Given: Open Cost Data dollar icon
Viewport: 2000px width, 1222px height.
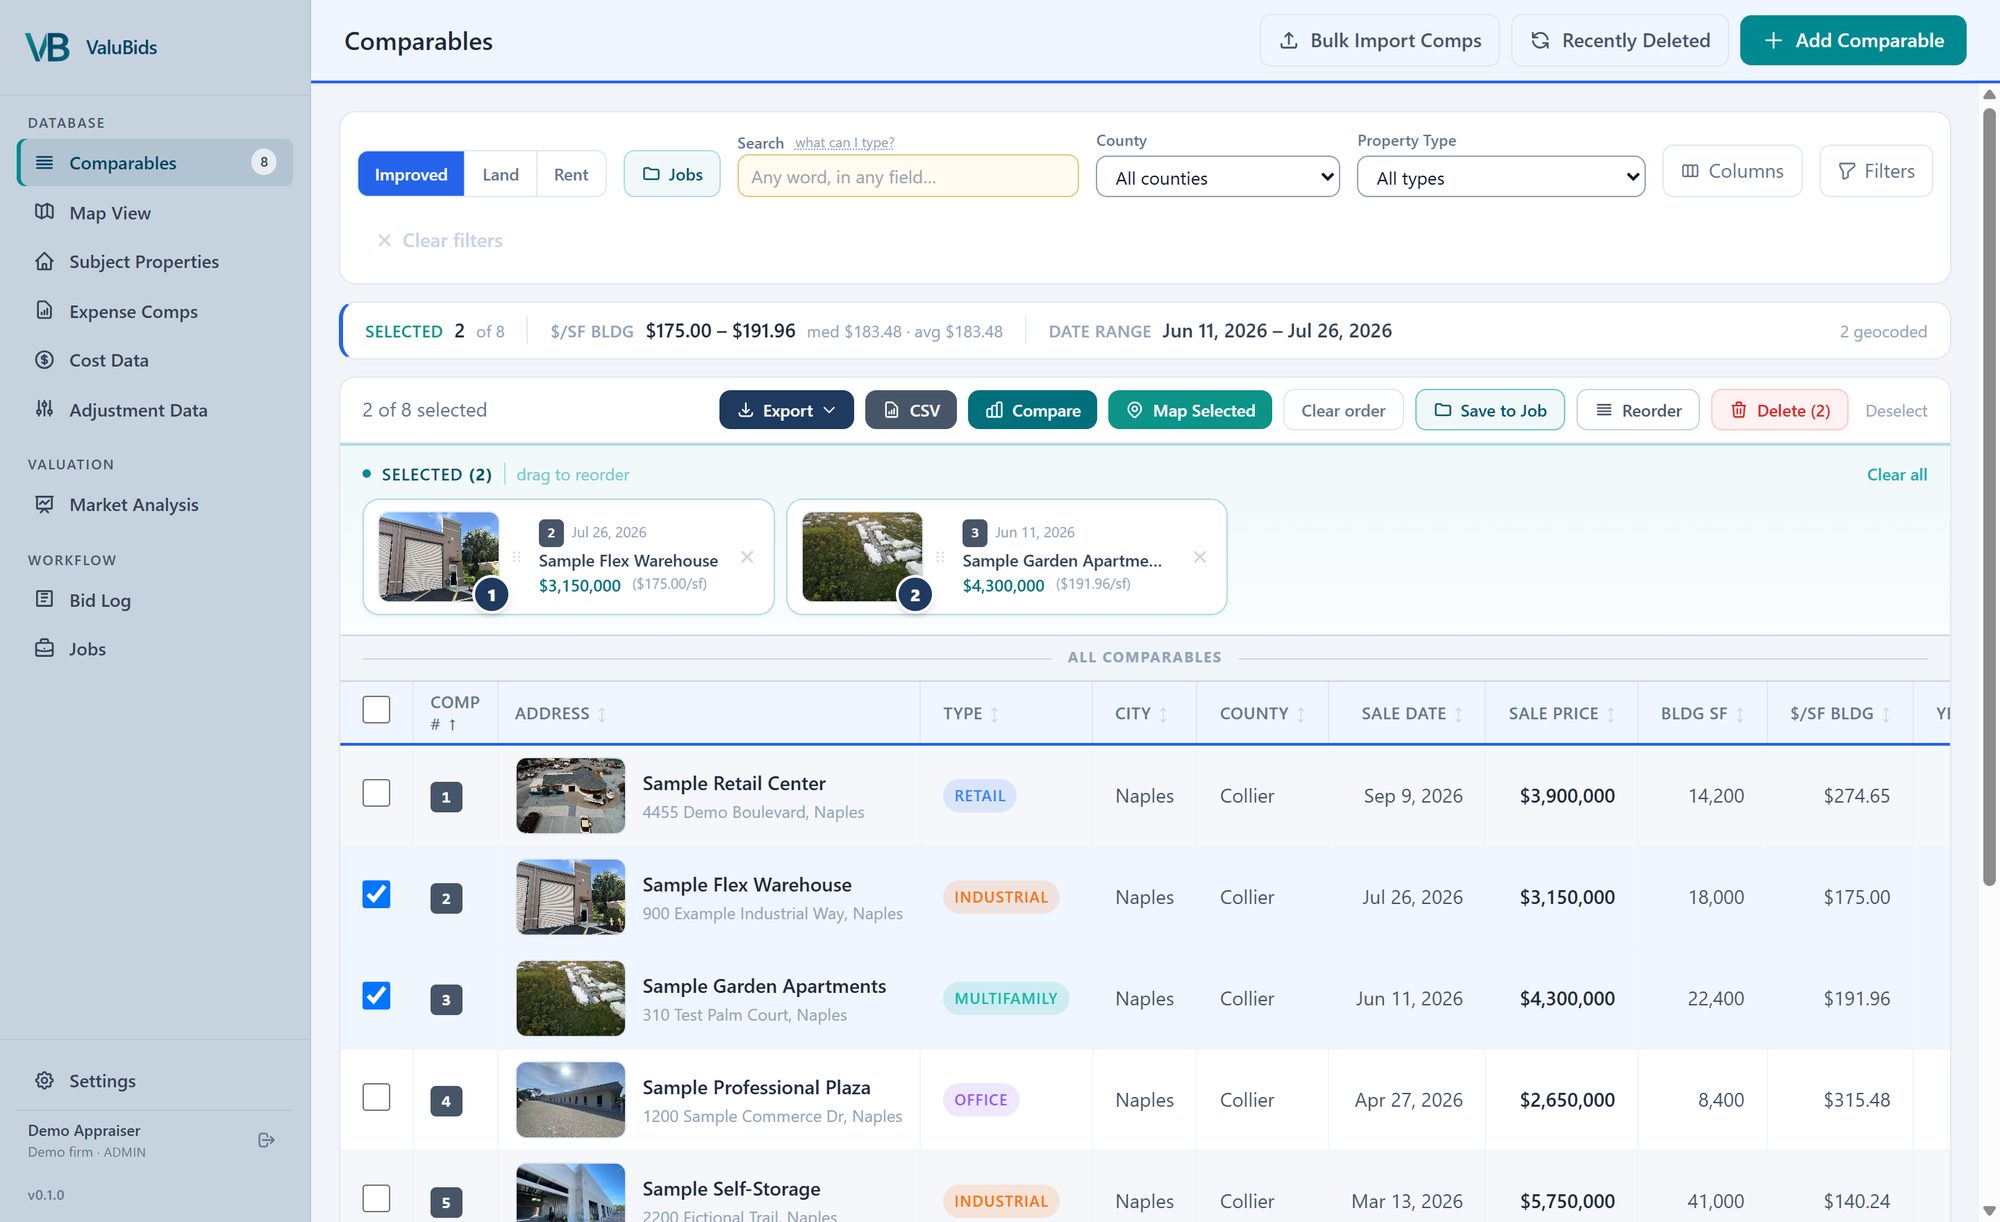Looking at the screenshot, I should (44, 359).
